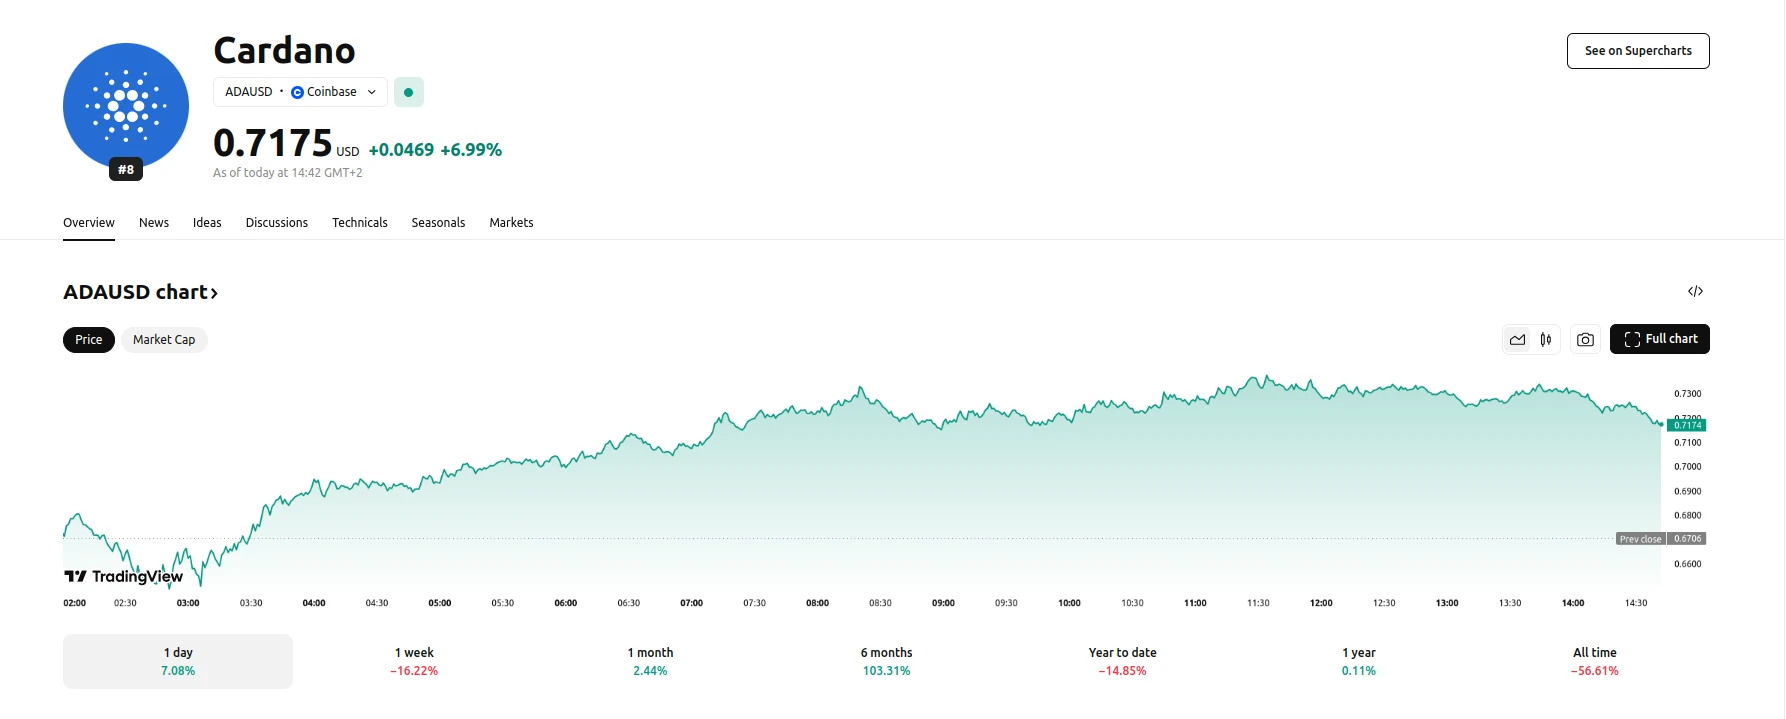Viewport: 1786px width, 719px height.
Task: Click the green market status dot
Action: click(x=408, y=92)
